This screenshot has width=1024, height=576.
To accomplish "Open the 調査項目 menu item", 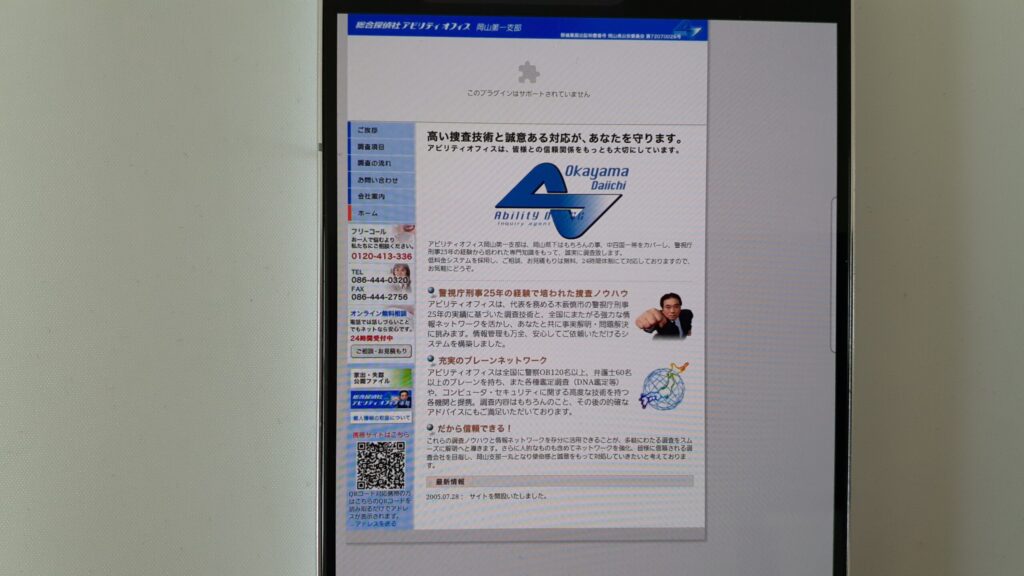I will (x=381, y=147).
